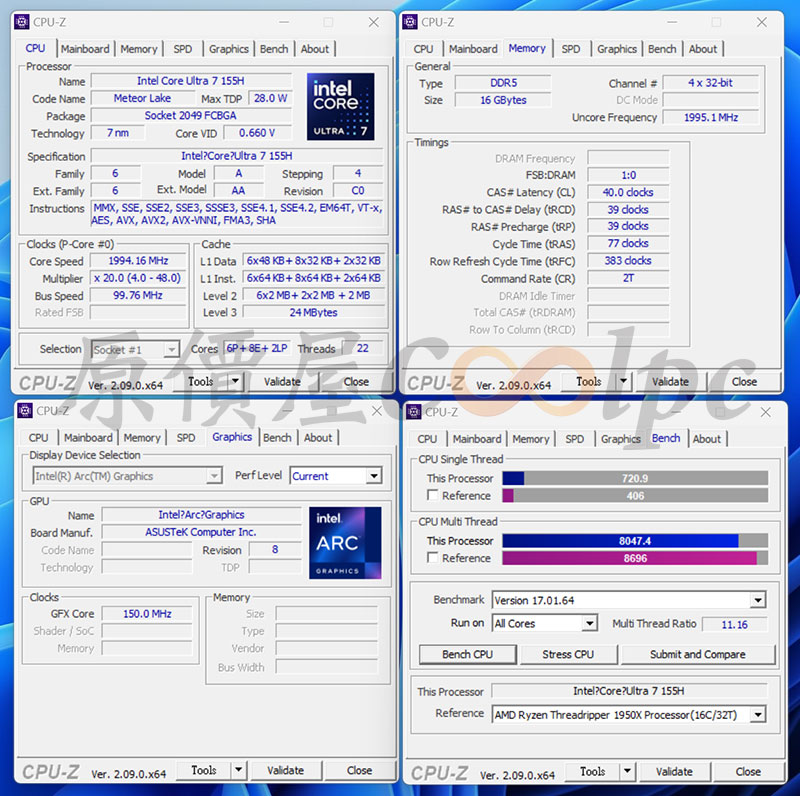This screenshot has width=800, height=796.
Task: Open the SPD tab in the Graphics window
Action: point(186,438)
